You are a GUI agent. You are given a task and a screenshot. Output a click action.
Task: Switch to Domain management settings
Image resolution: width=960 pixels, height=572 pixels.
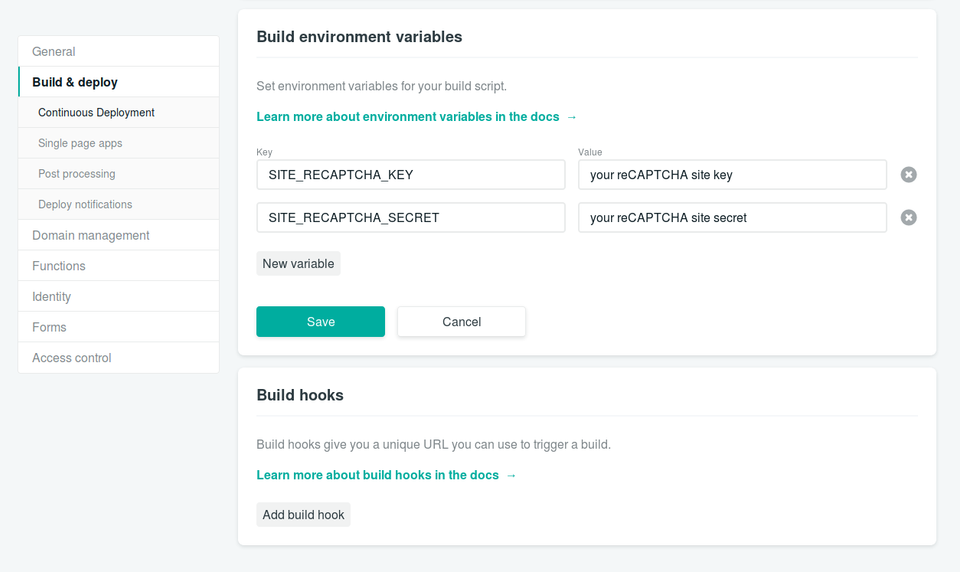[x=91, y=236]
